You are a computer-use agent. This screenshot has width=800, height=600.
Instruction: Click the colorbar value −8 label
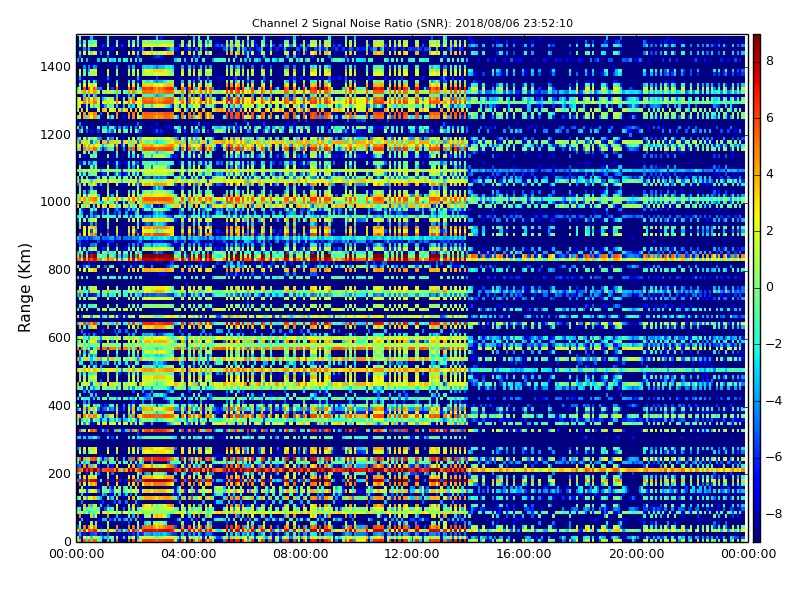(x=774, y=514)
